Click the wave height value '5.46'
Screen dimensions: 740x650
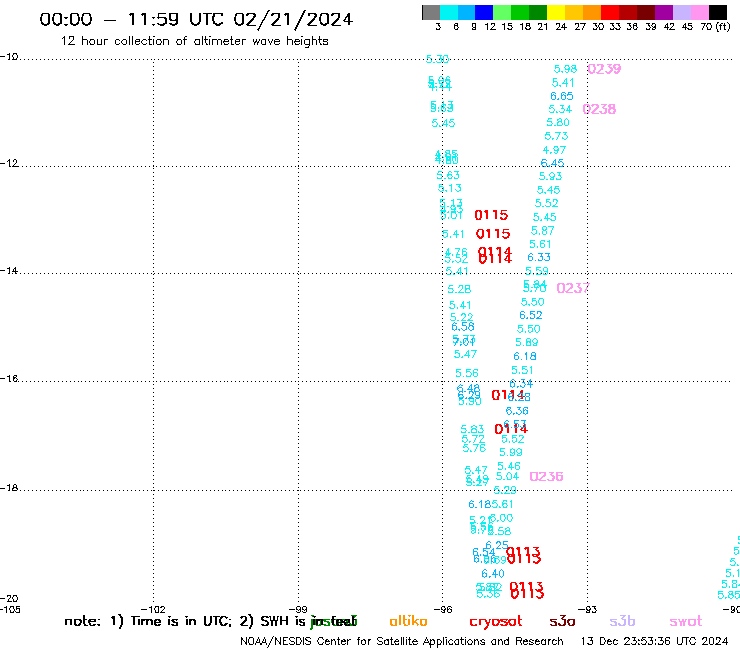coord(509,466)
